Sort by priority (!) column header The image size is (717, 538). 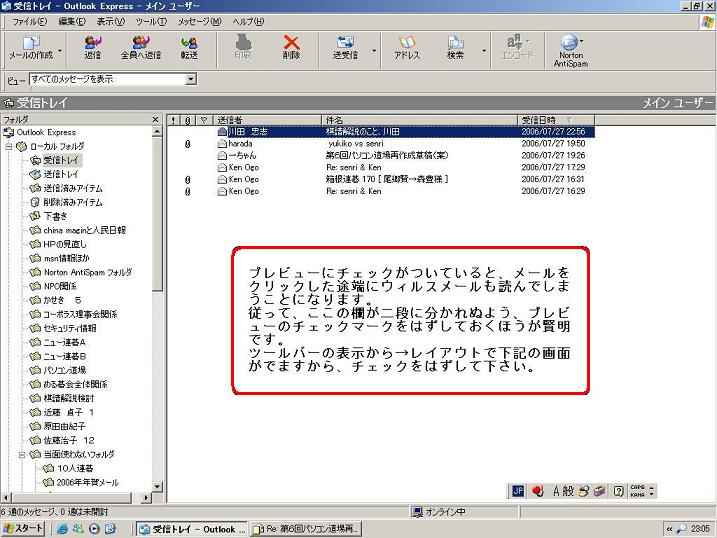pos(173,120)
